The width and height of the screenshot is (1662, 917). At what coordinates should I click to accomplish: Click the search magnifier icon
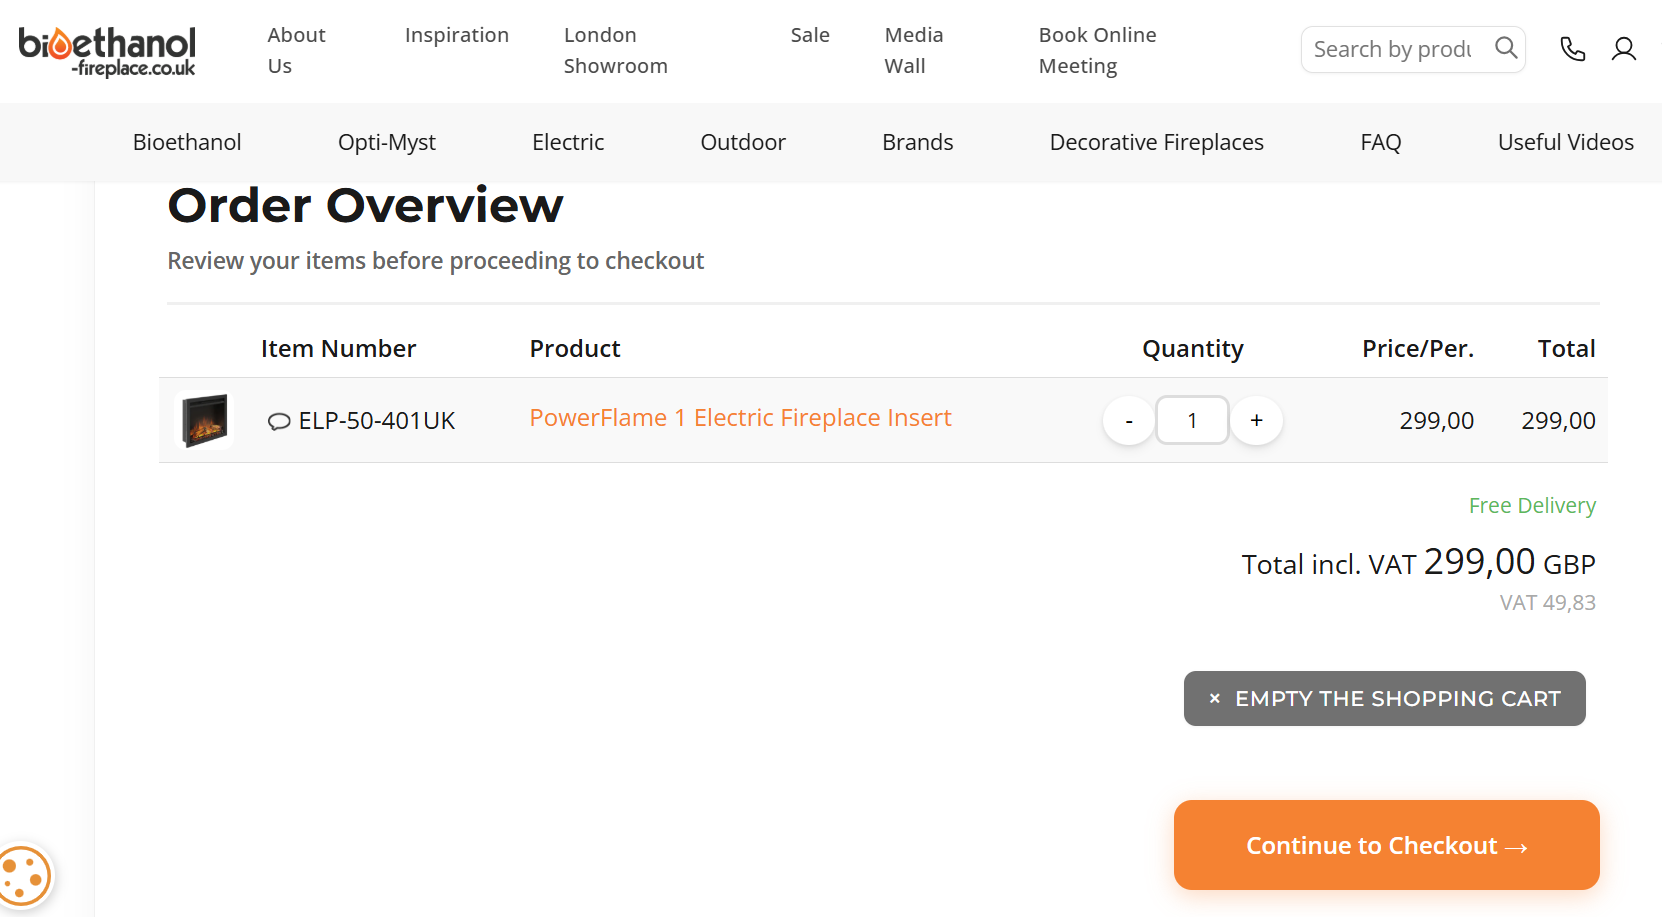[x=1506, y=48]
